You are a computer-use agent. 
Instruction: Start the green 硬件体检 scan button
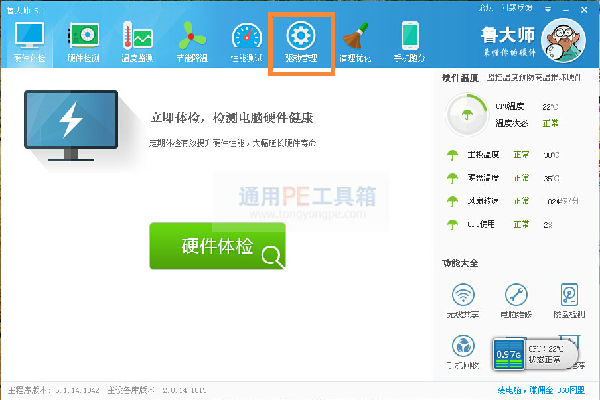(x=217, y=246)
